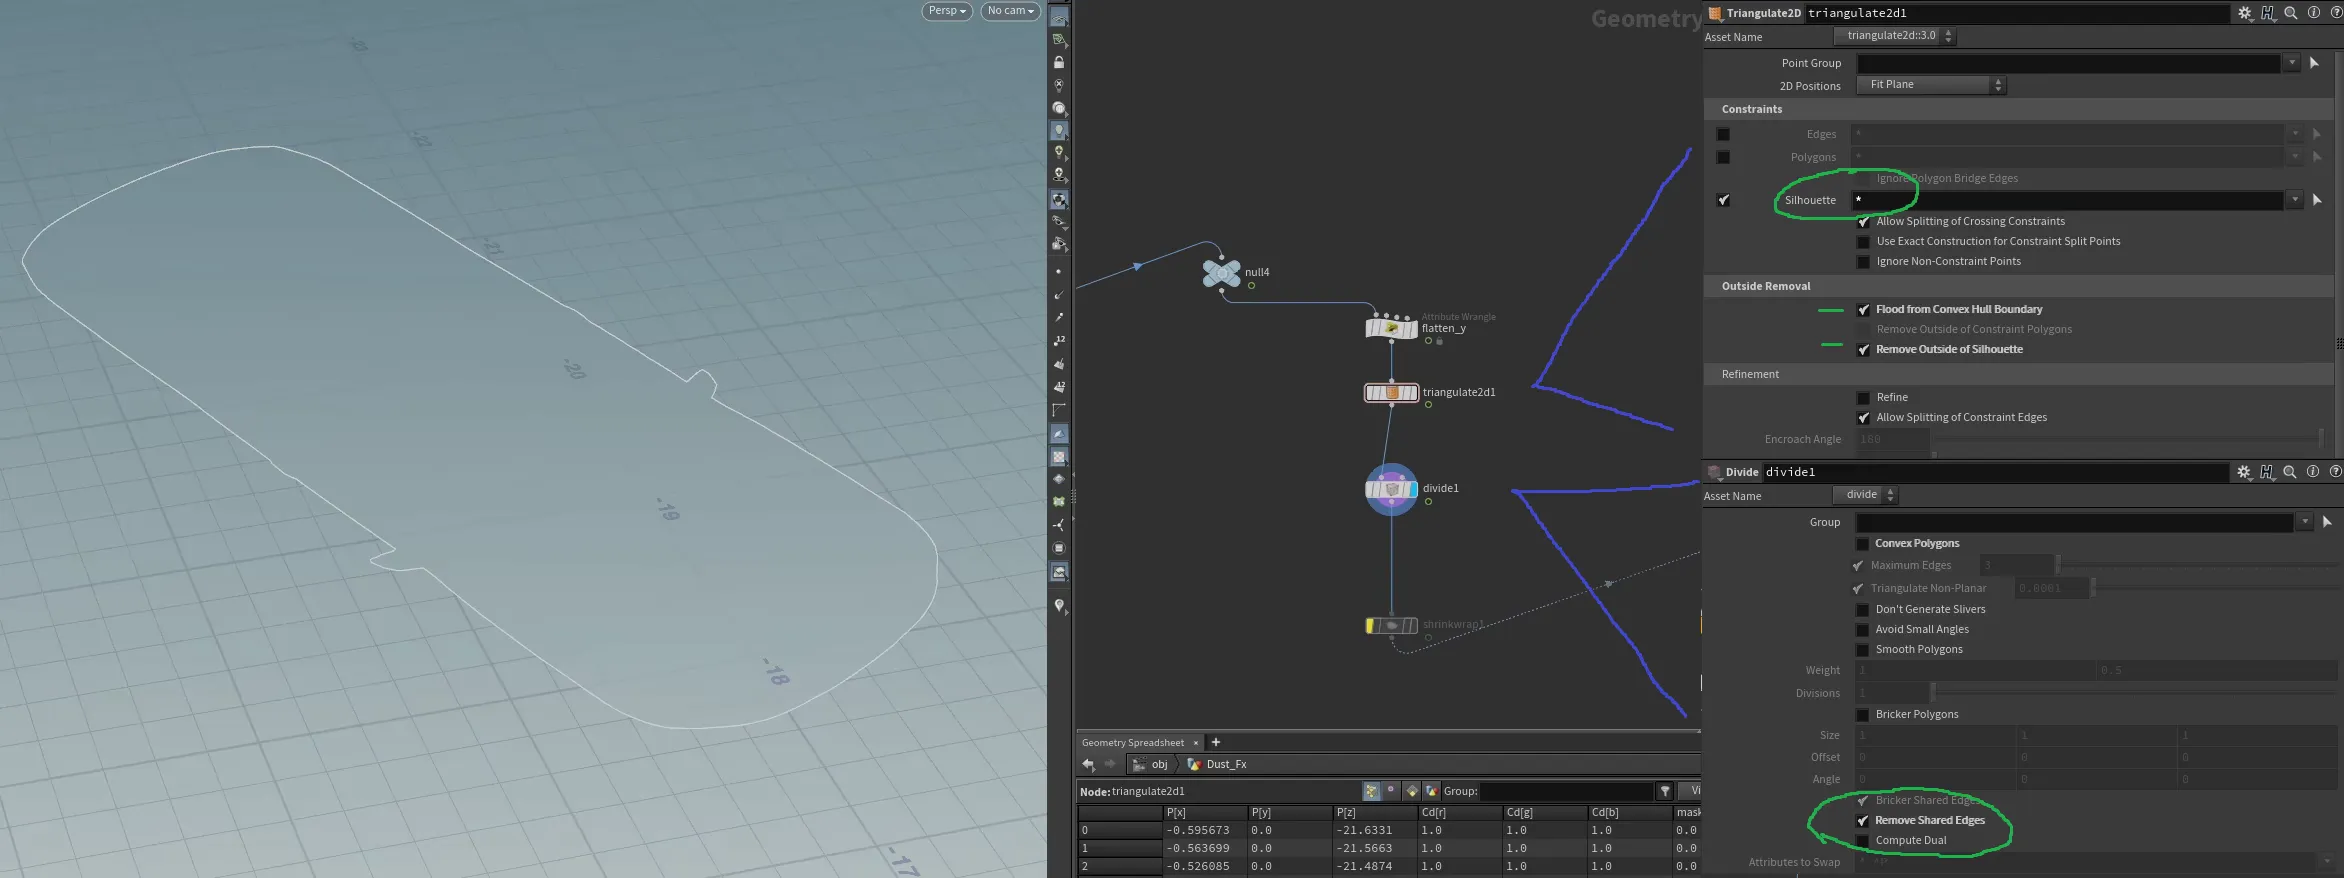Open the 2D Positions Fit Plane dropdown
Viewport: 2344px width, 878px height.
[1931, 85]
